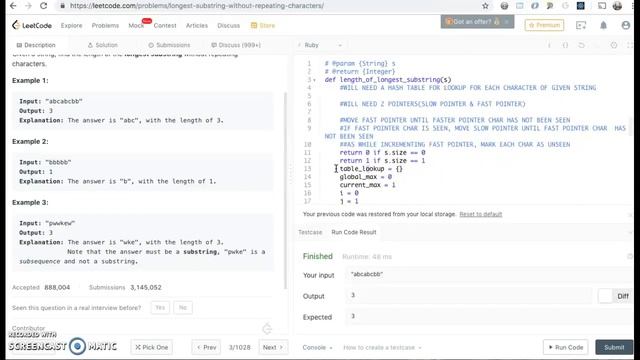Click the Run Code button

tap(566, 347)
